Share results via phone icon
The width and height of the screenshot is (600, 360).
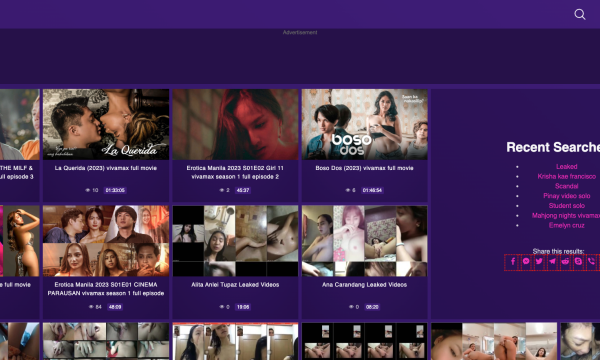(x=591, y=262)
